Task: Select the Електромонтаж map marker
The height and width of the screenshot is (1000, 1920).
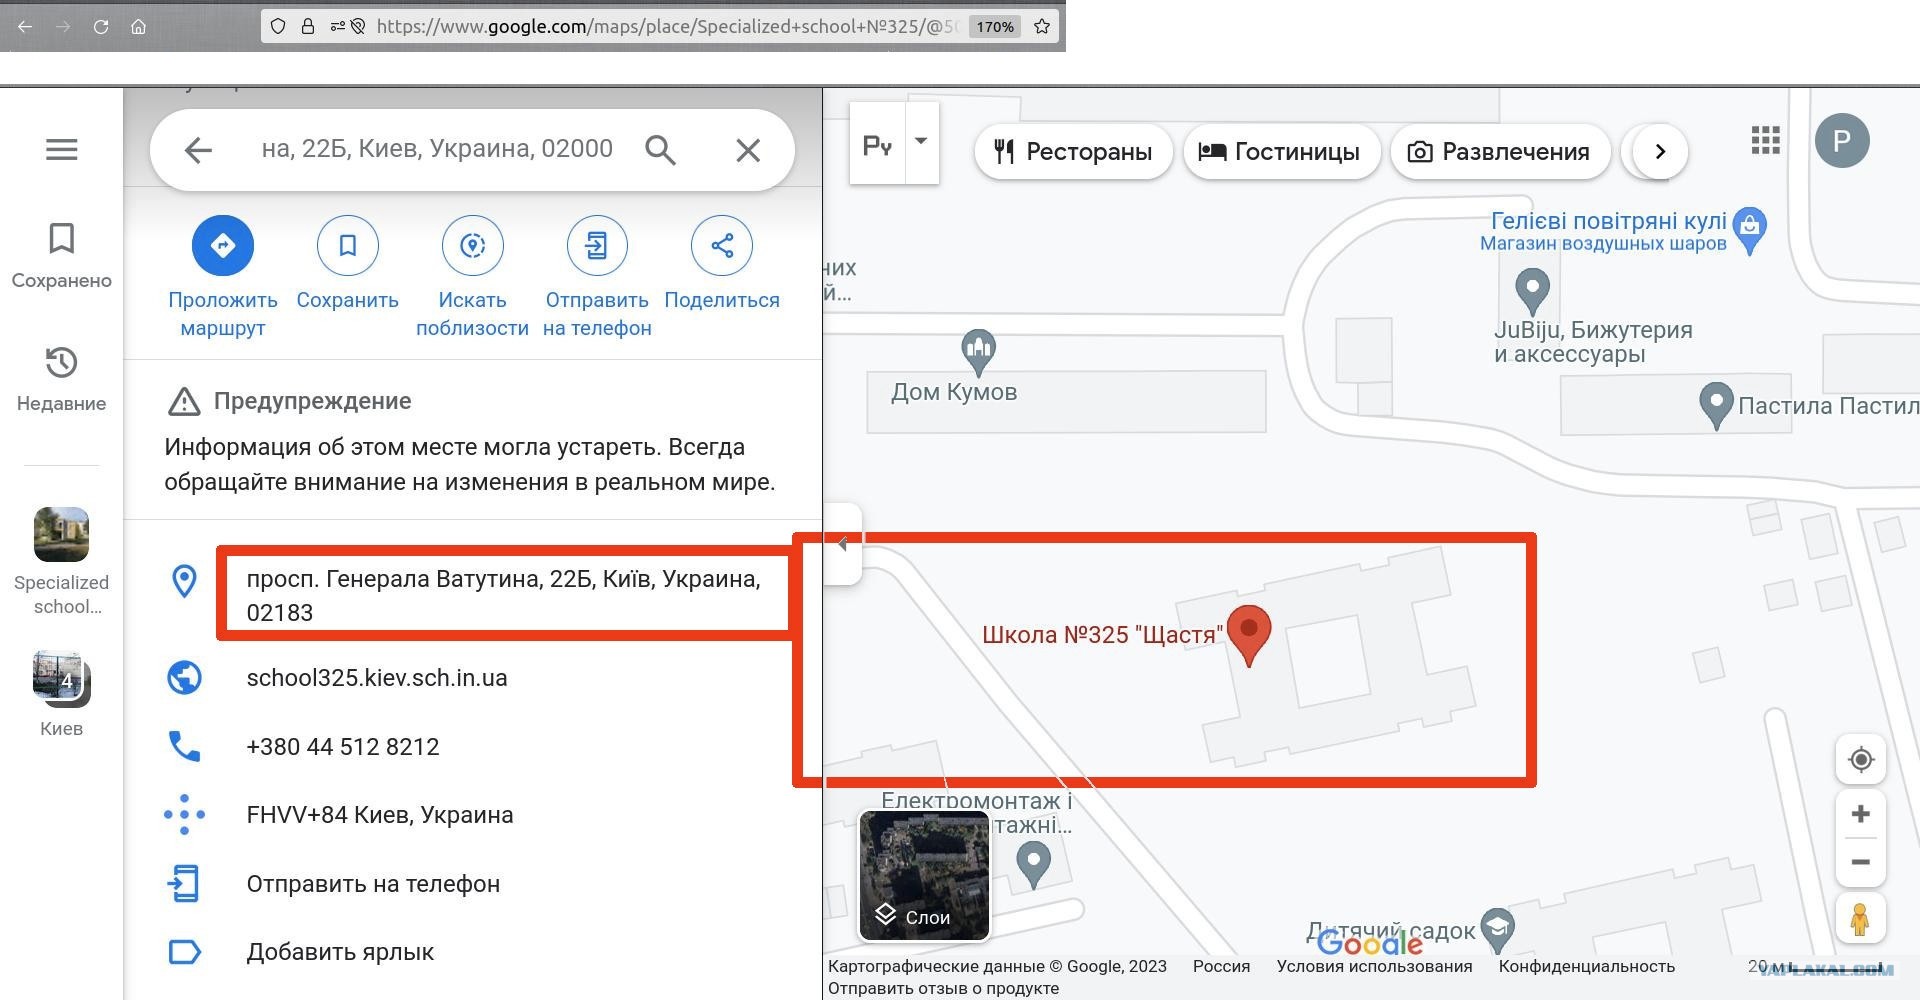Action: pos(1033,863)
